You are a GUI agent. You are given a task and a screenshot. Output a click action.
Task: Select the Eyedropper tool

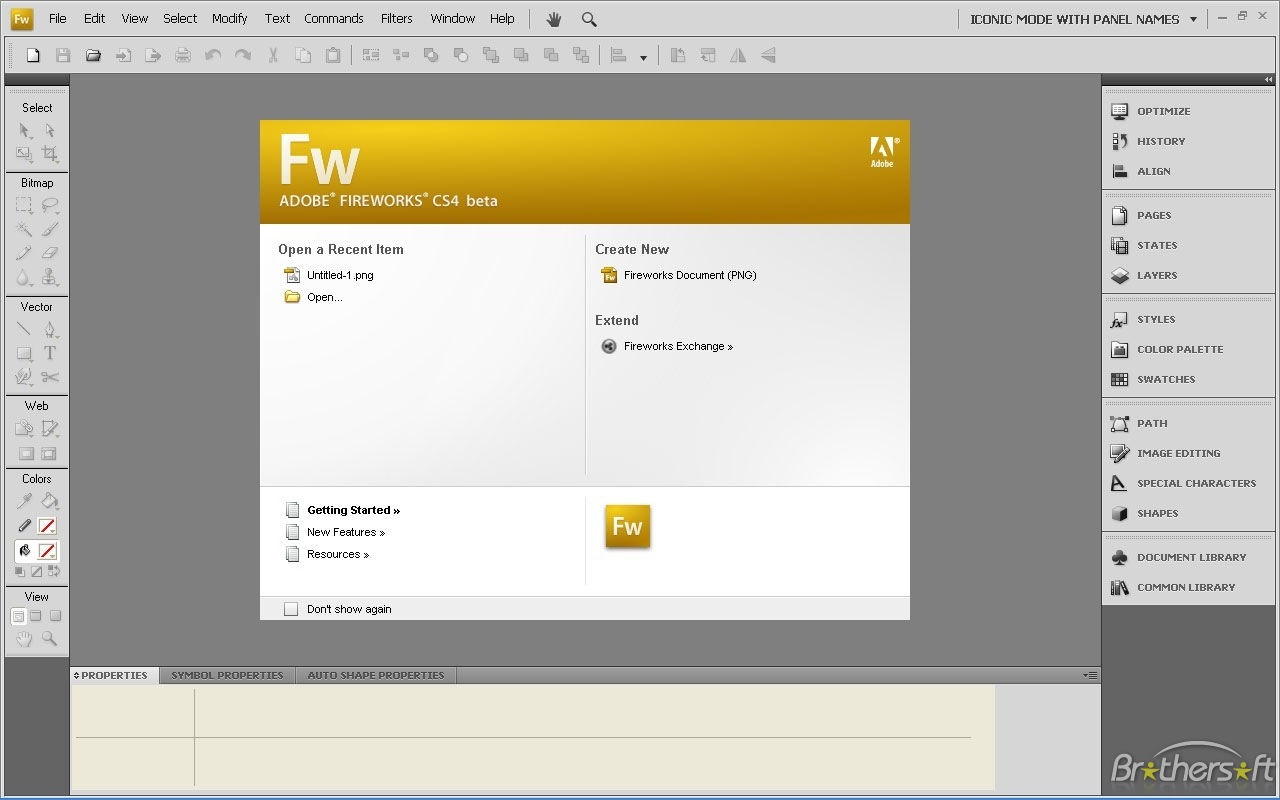pyautogui.click(x=24, y=502)
